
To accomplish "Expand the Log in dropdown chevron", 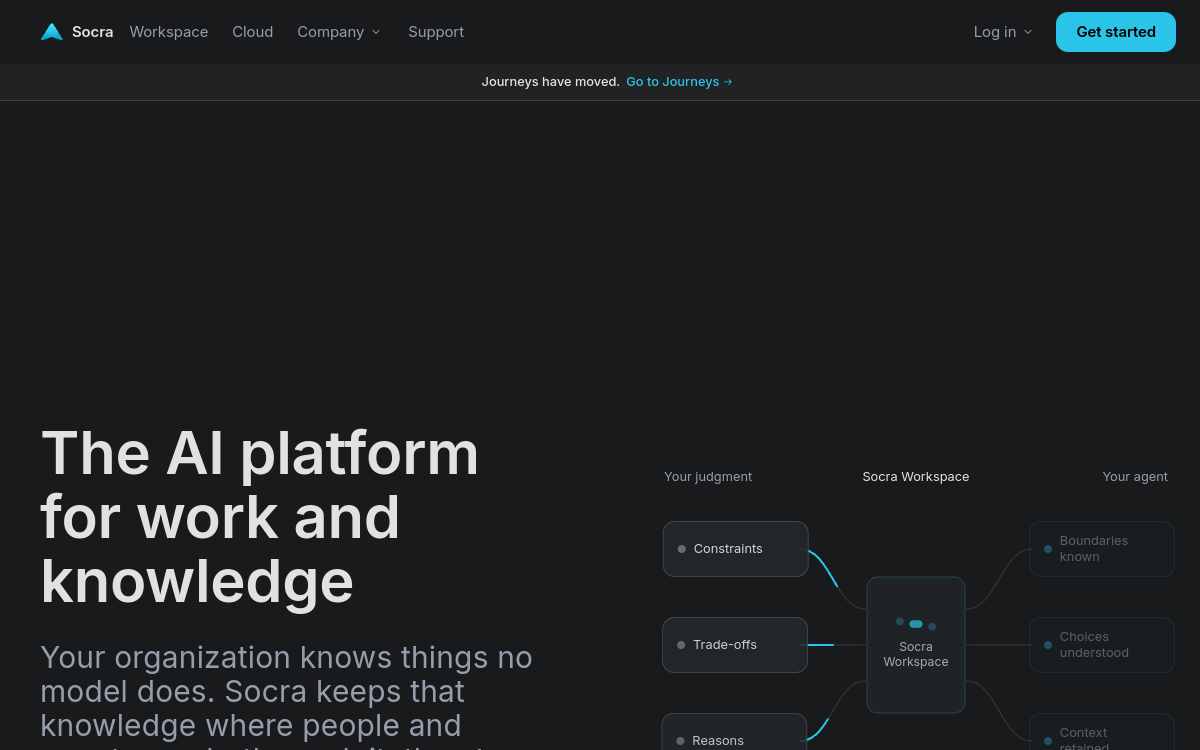I will click(x=1028, y=32).
